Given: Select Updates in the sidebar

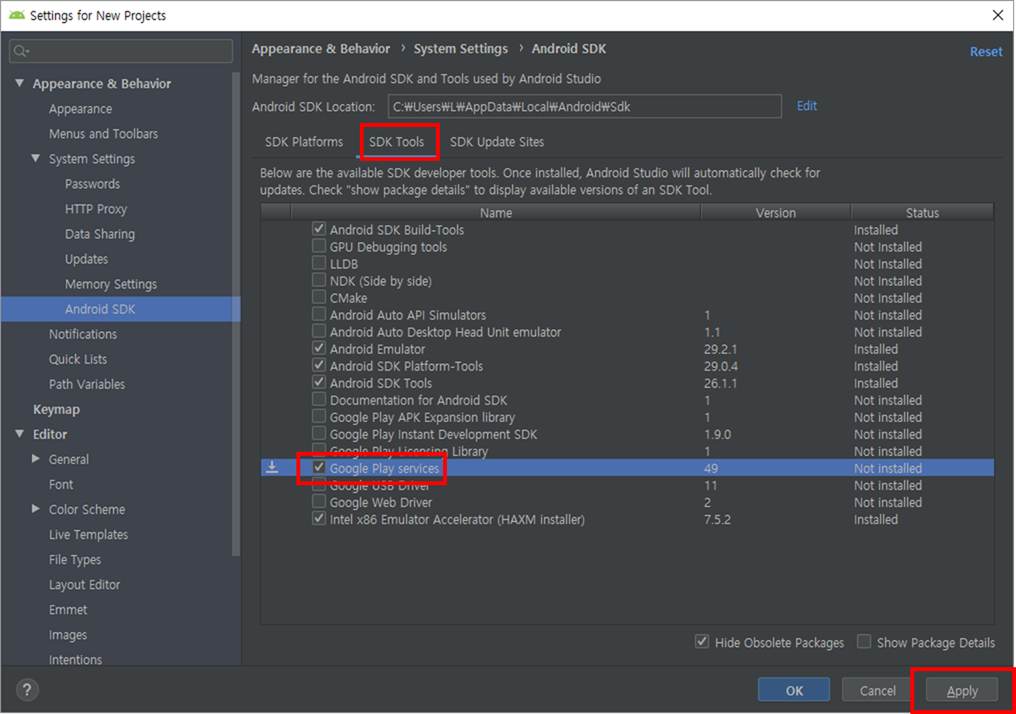Looking at the screenshot, I should click(86, 259).
